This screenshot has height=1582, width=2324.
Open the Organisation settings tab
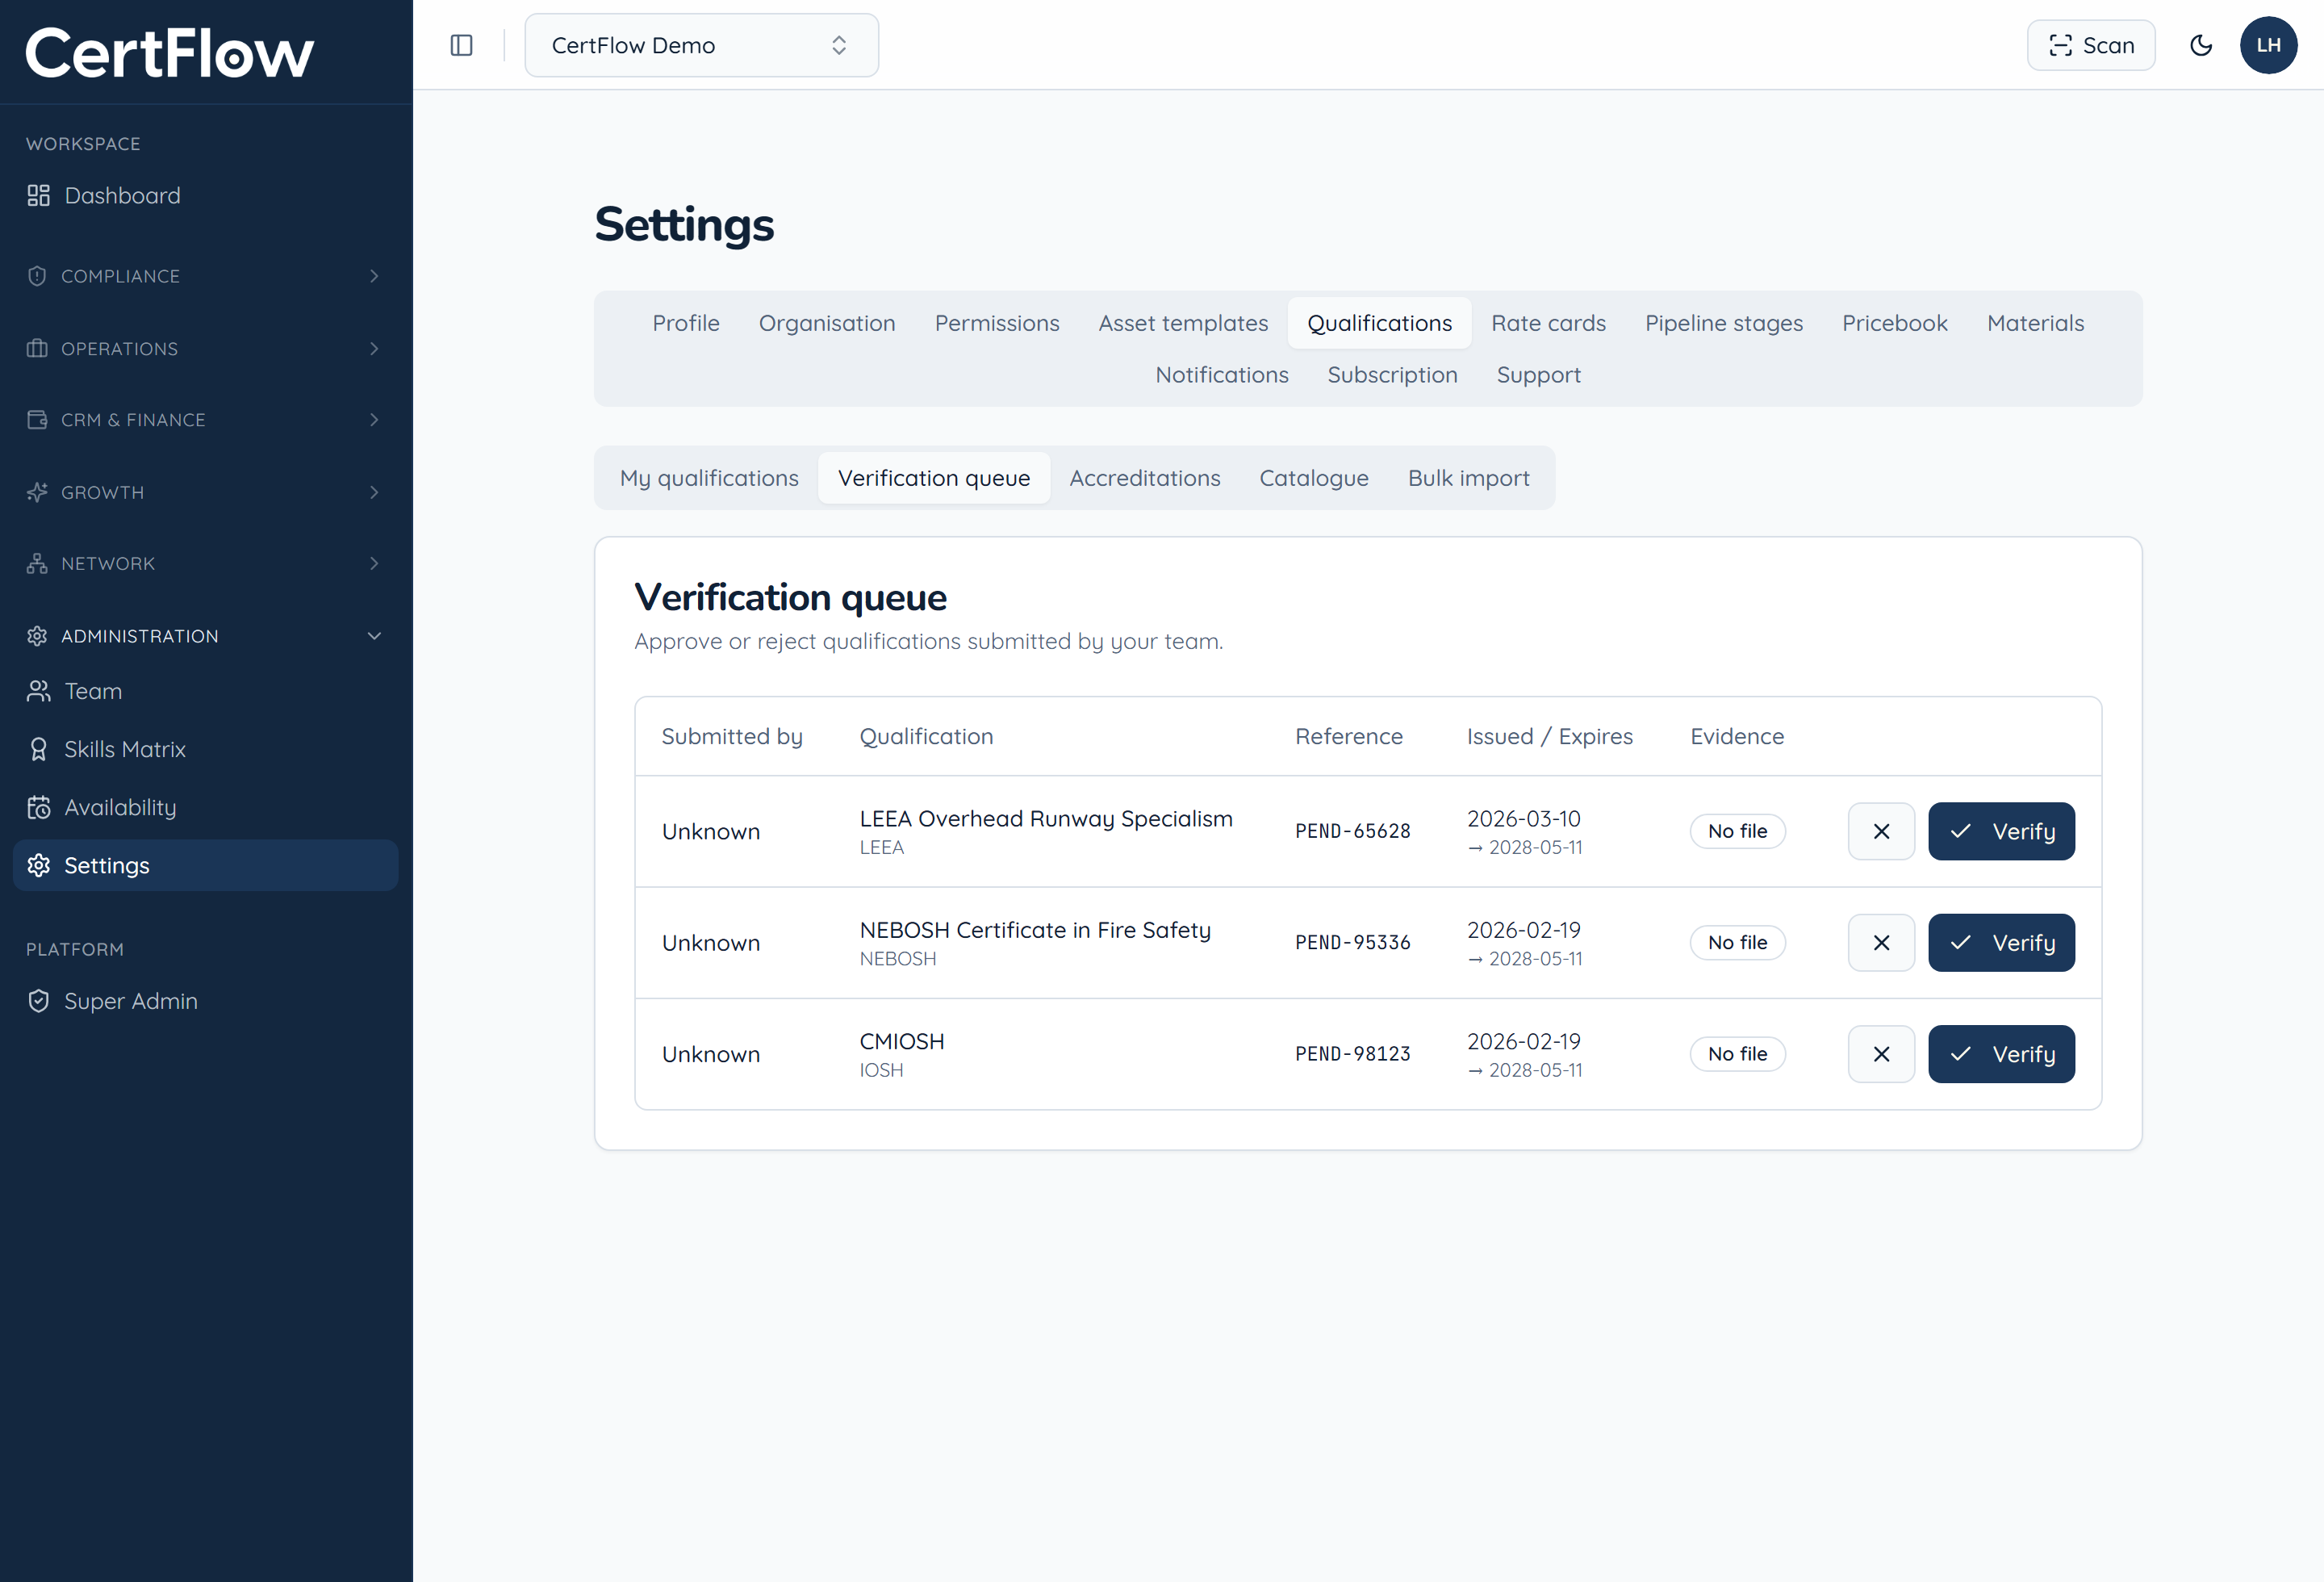[x=827, y=323]
